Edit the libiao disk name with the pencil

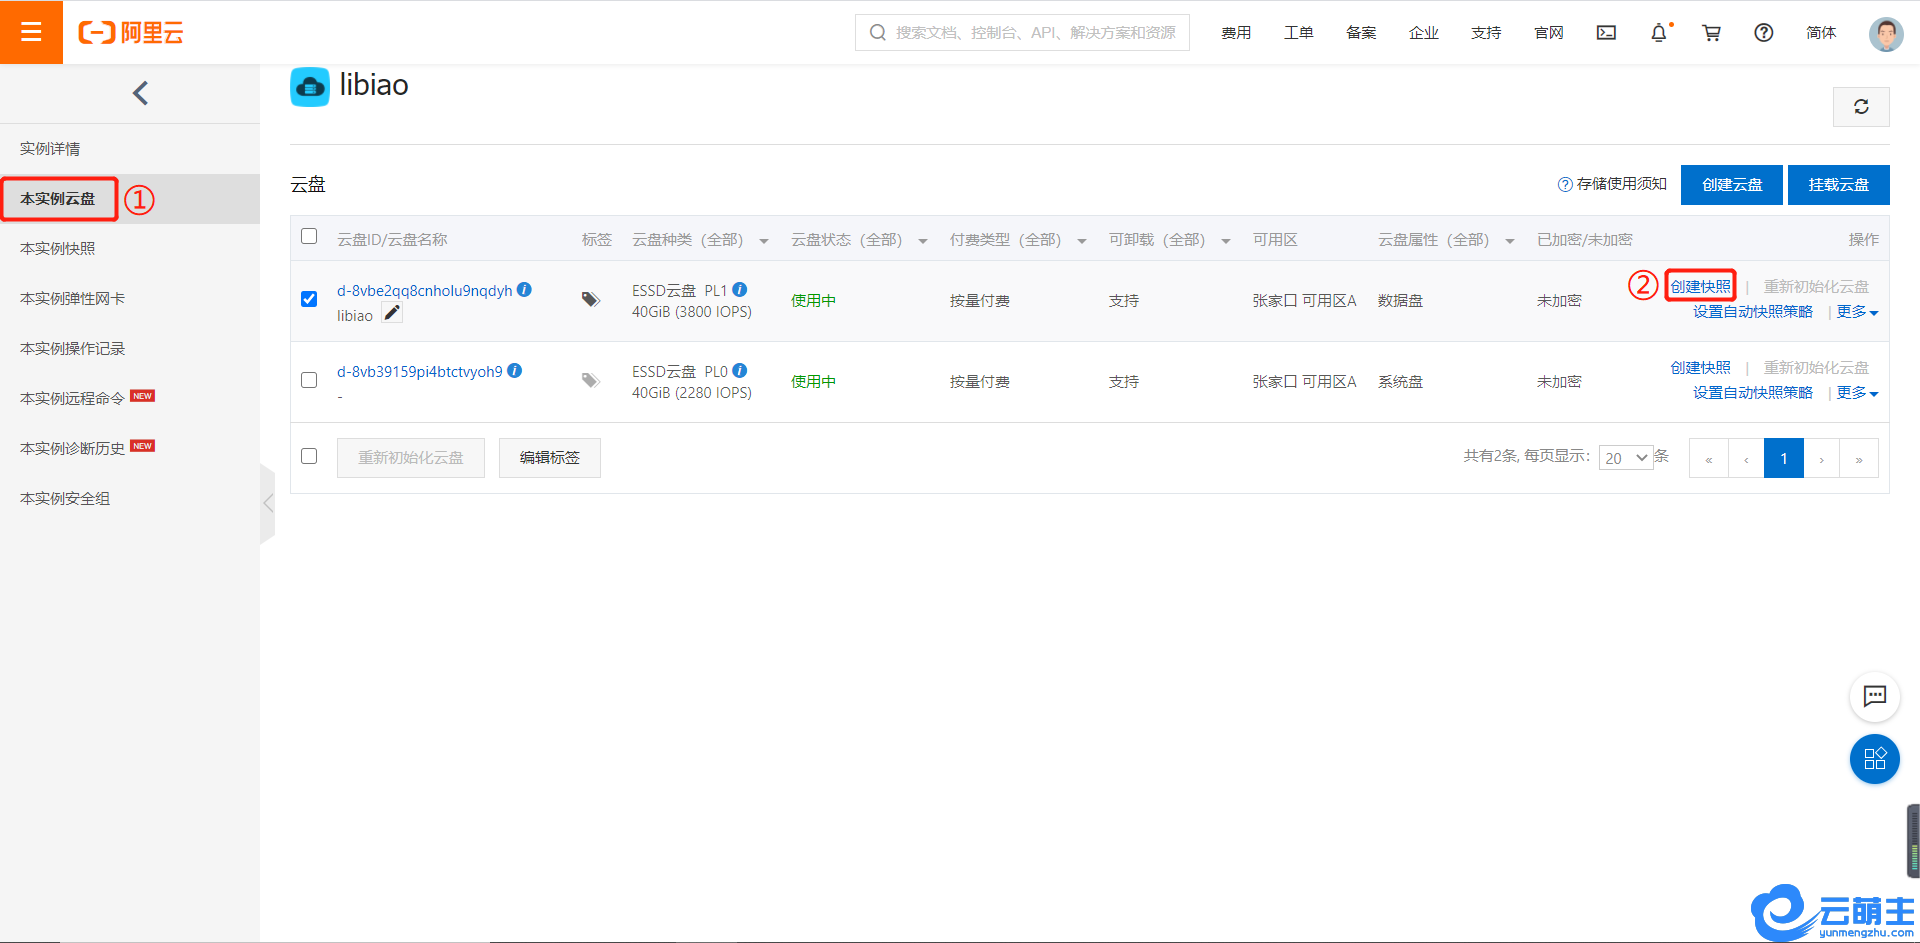click(393, 314)
